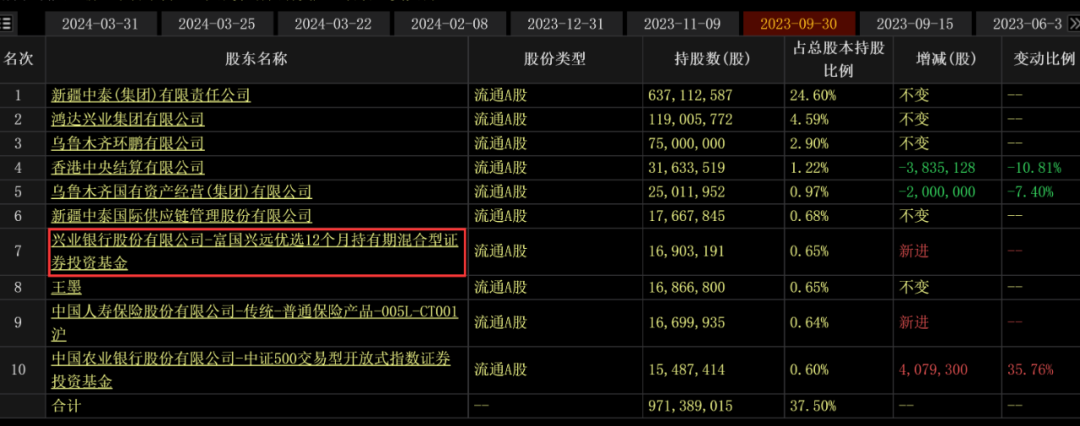The height and width of the screenshot is (426, 1080).
Task: Select the holding value 17,667,845
Action: (x=687, y=216)
